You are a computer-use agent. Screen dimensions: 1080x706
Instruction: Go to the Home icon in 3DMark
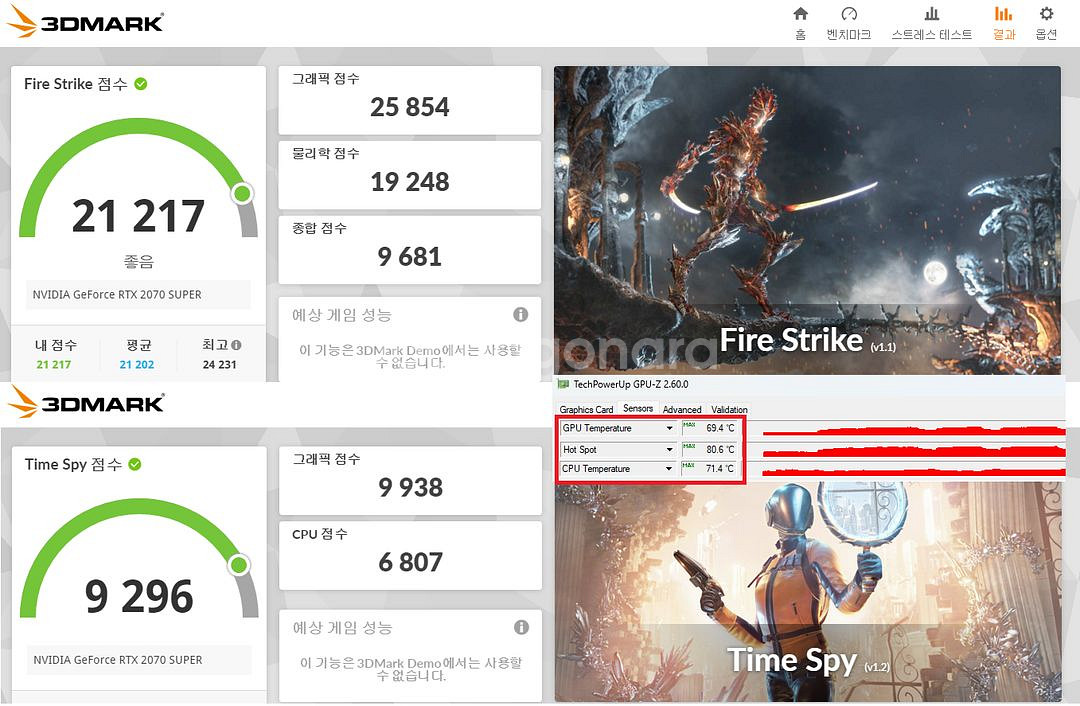800,14
